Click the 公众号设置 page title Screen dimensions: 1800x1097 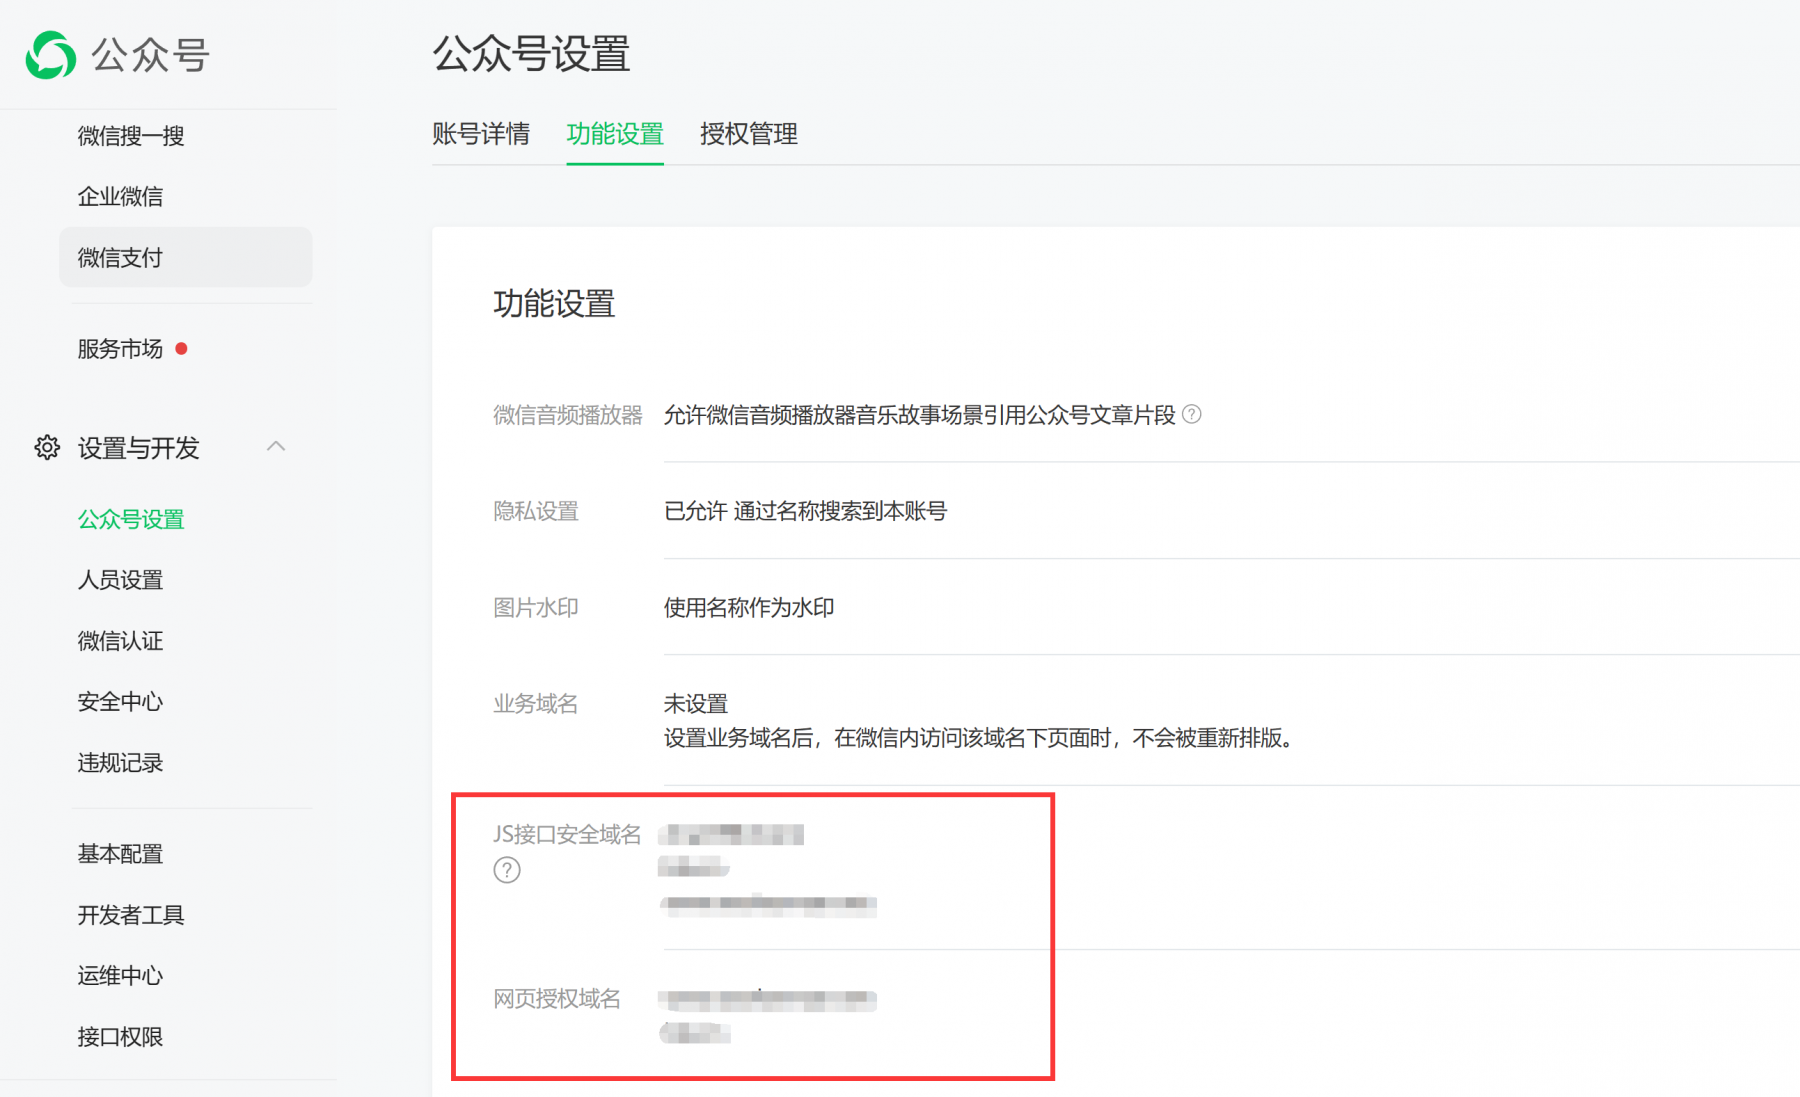(x=531, y=54)
